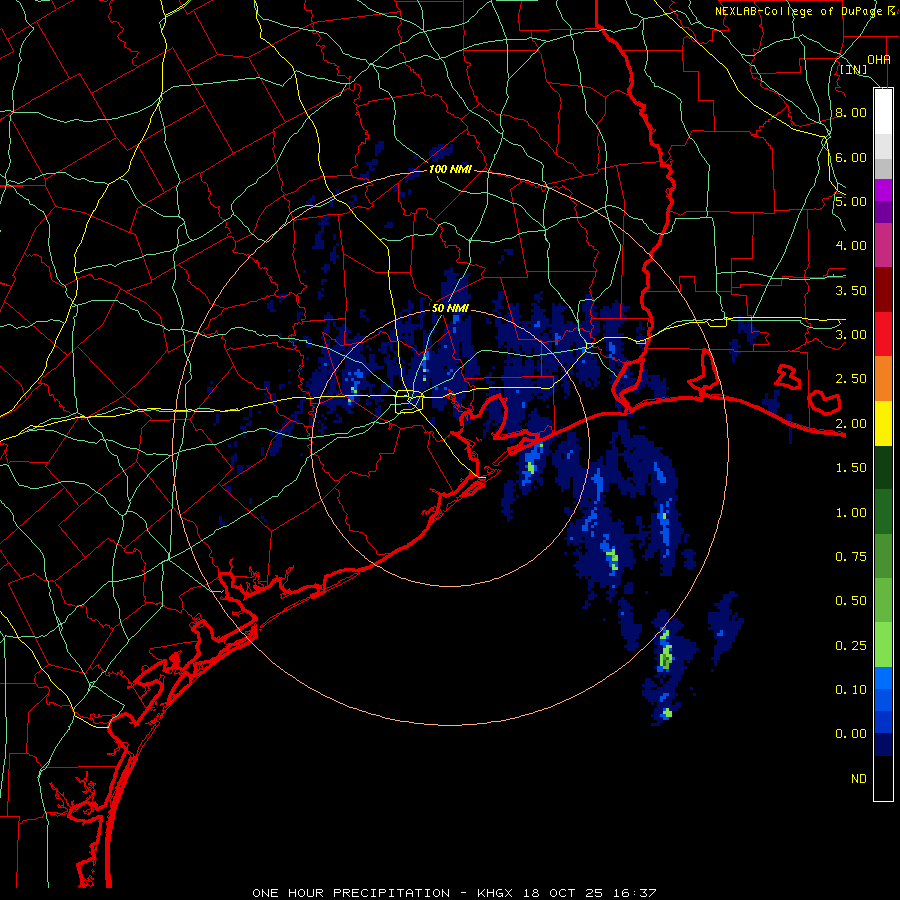The height and width of the screenshot is (900, 900).
Task: Click the lime green swatch beside 0.25
Action: 883,645
